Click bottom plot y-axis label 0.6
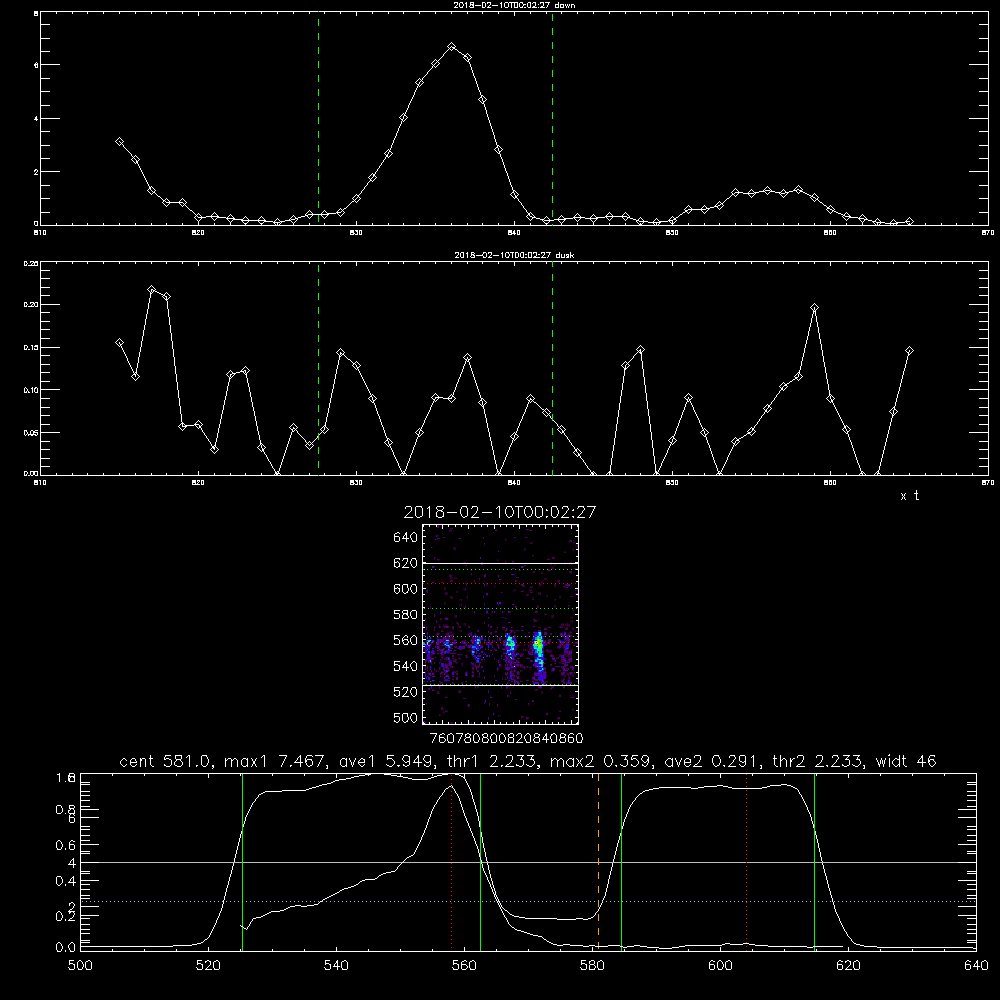This screenshot has height=1000, width=1000. [x=66, y=845]
